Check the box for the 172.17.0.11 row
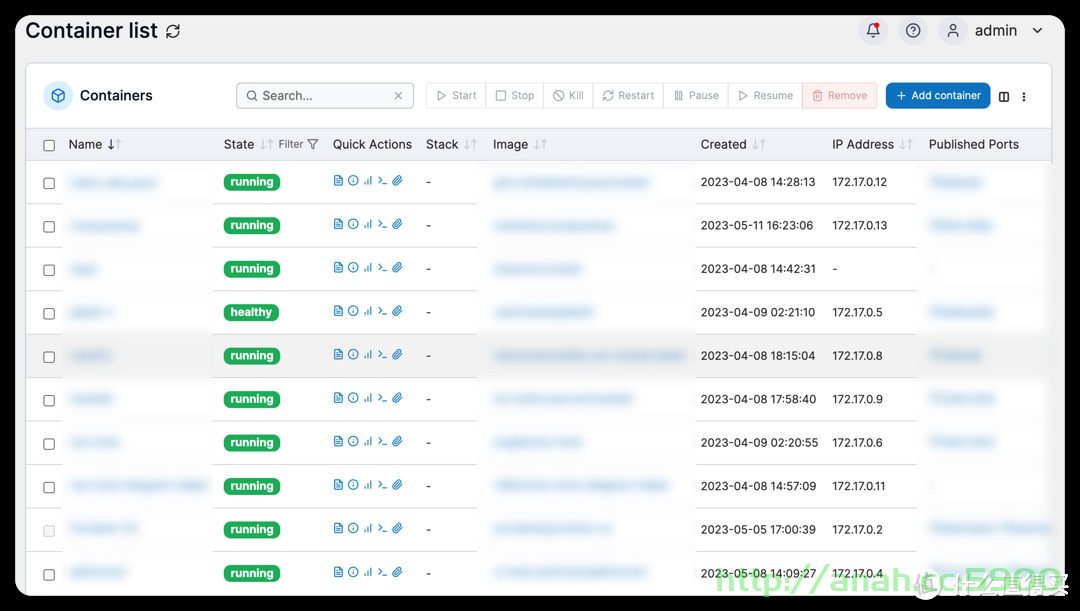The height and width of the screenshot is (611, 1080). coord(49,487)
